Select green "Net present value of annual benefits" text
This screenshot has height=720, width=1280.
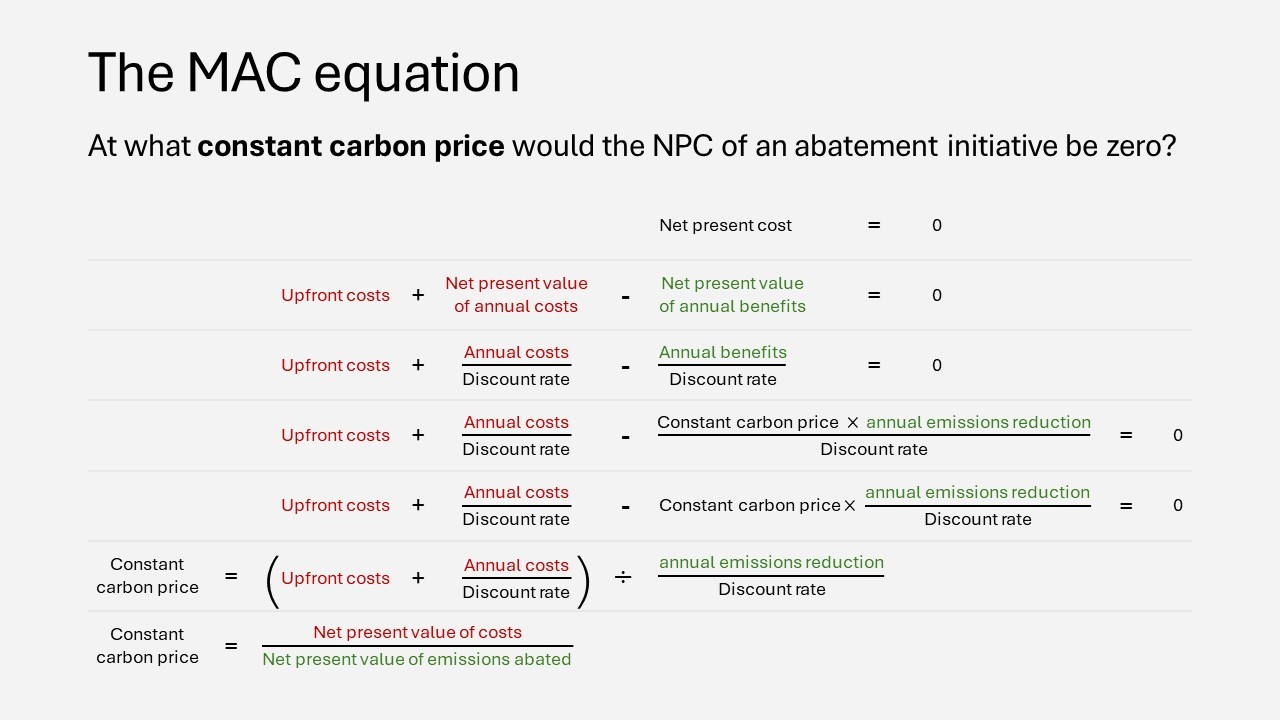tap(732, 295)
